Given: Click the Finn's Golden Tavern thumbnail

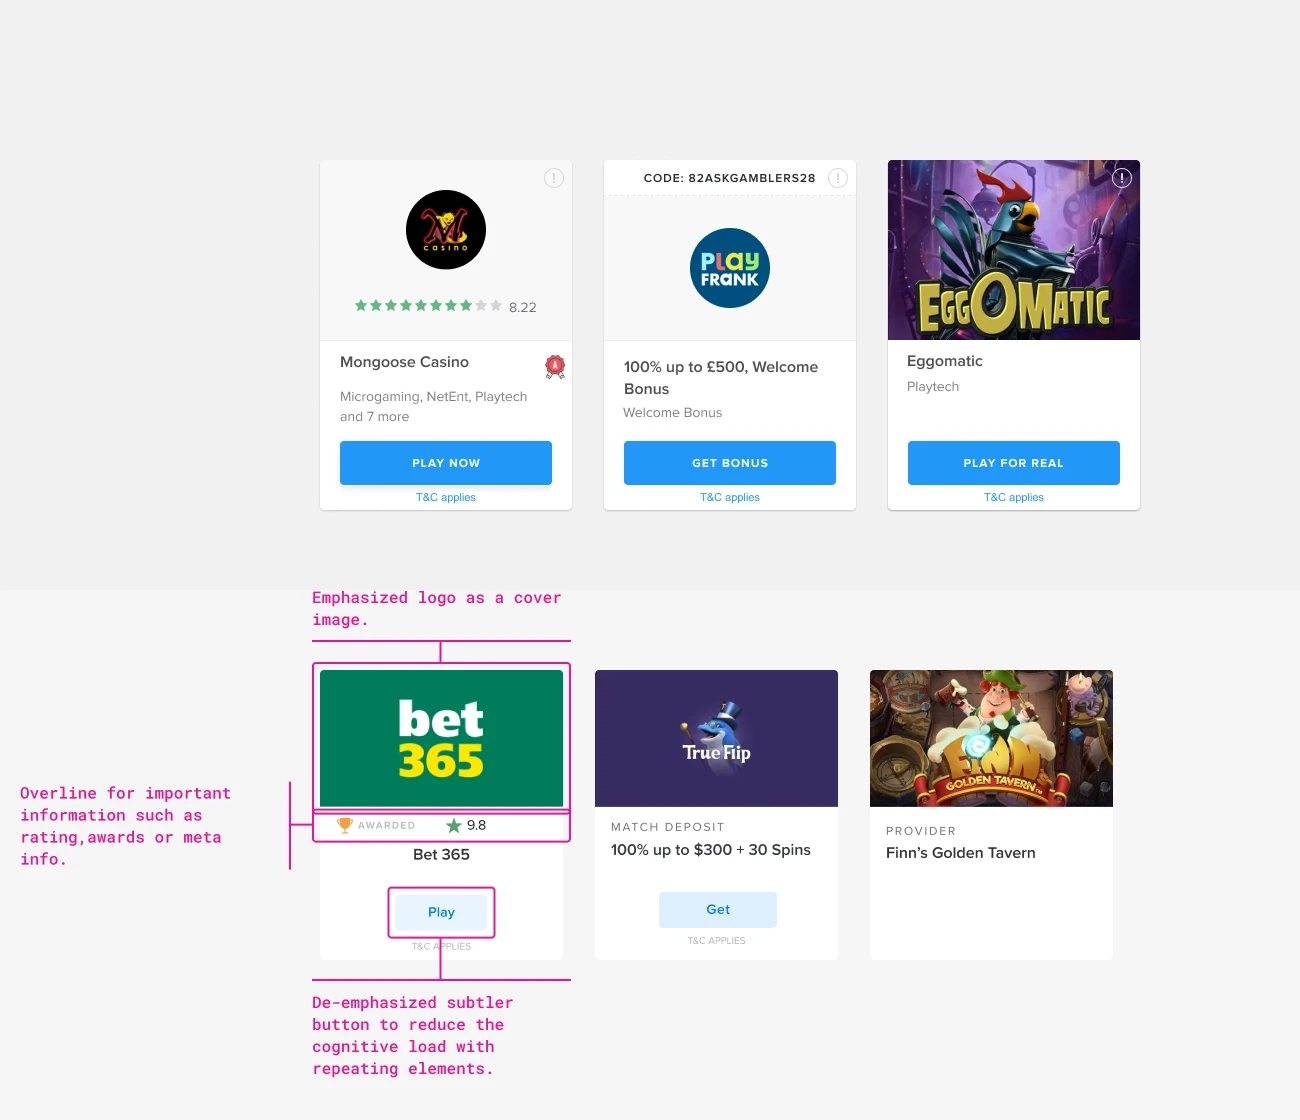Looking at the screenshot, I should pyautogui.click(x=991, y=738).
